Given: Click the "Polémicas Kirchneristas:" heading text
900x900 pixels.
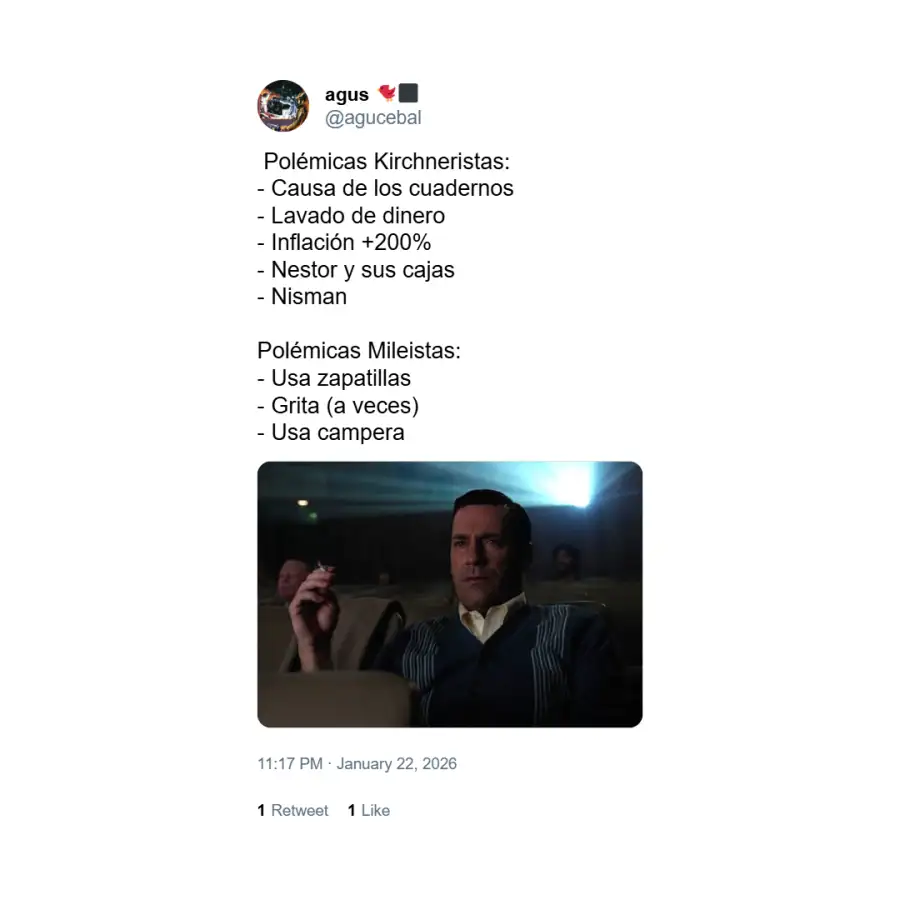Looking at the screenshot, I should tap(386, 161).
